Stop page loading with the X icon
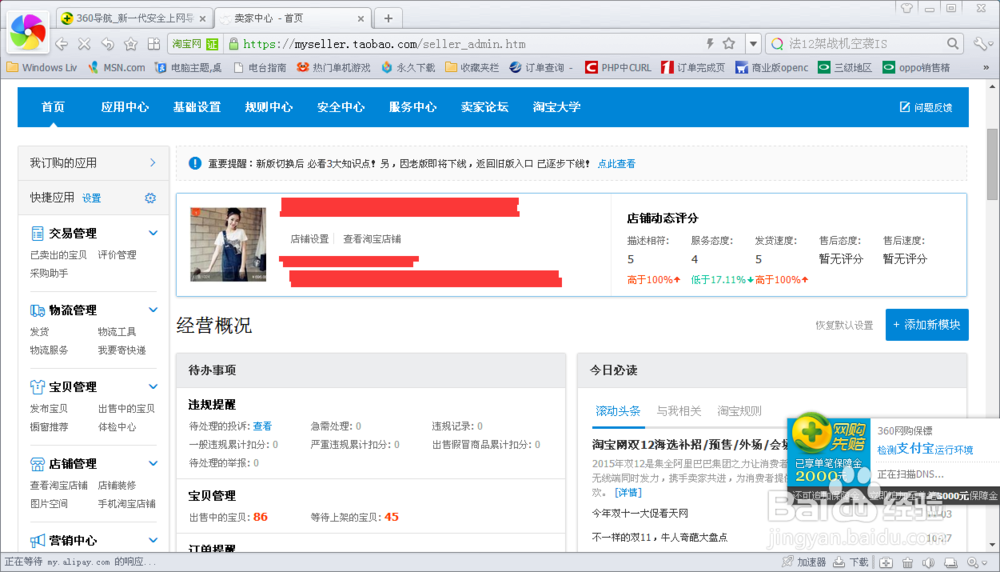The image size is (1000, 572). [x=84, y=44]
